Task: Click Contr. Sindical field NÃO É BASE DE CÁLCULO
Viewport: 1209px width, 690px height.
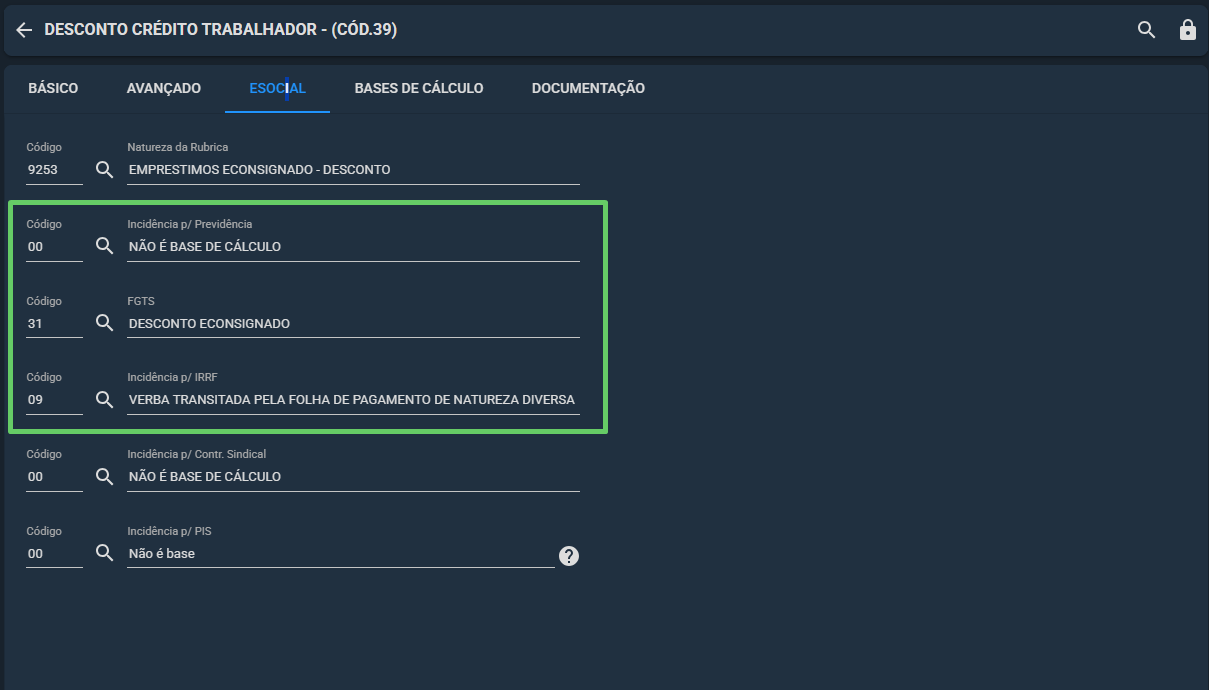Action: coord(354,477)
